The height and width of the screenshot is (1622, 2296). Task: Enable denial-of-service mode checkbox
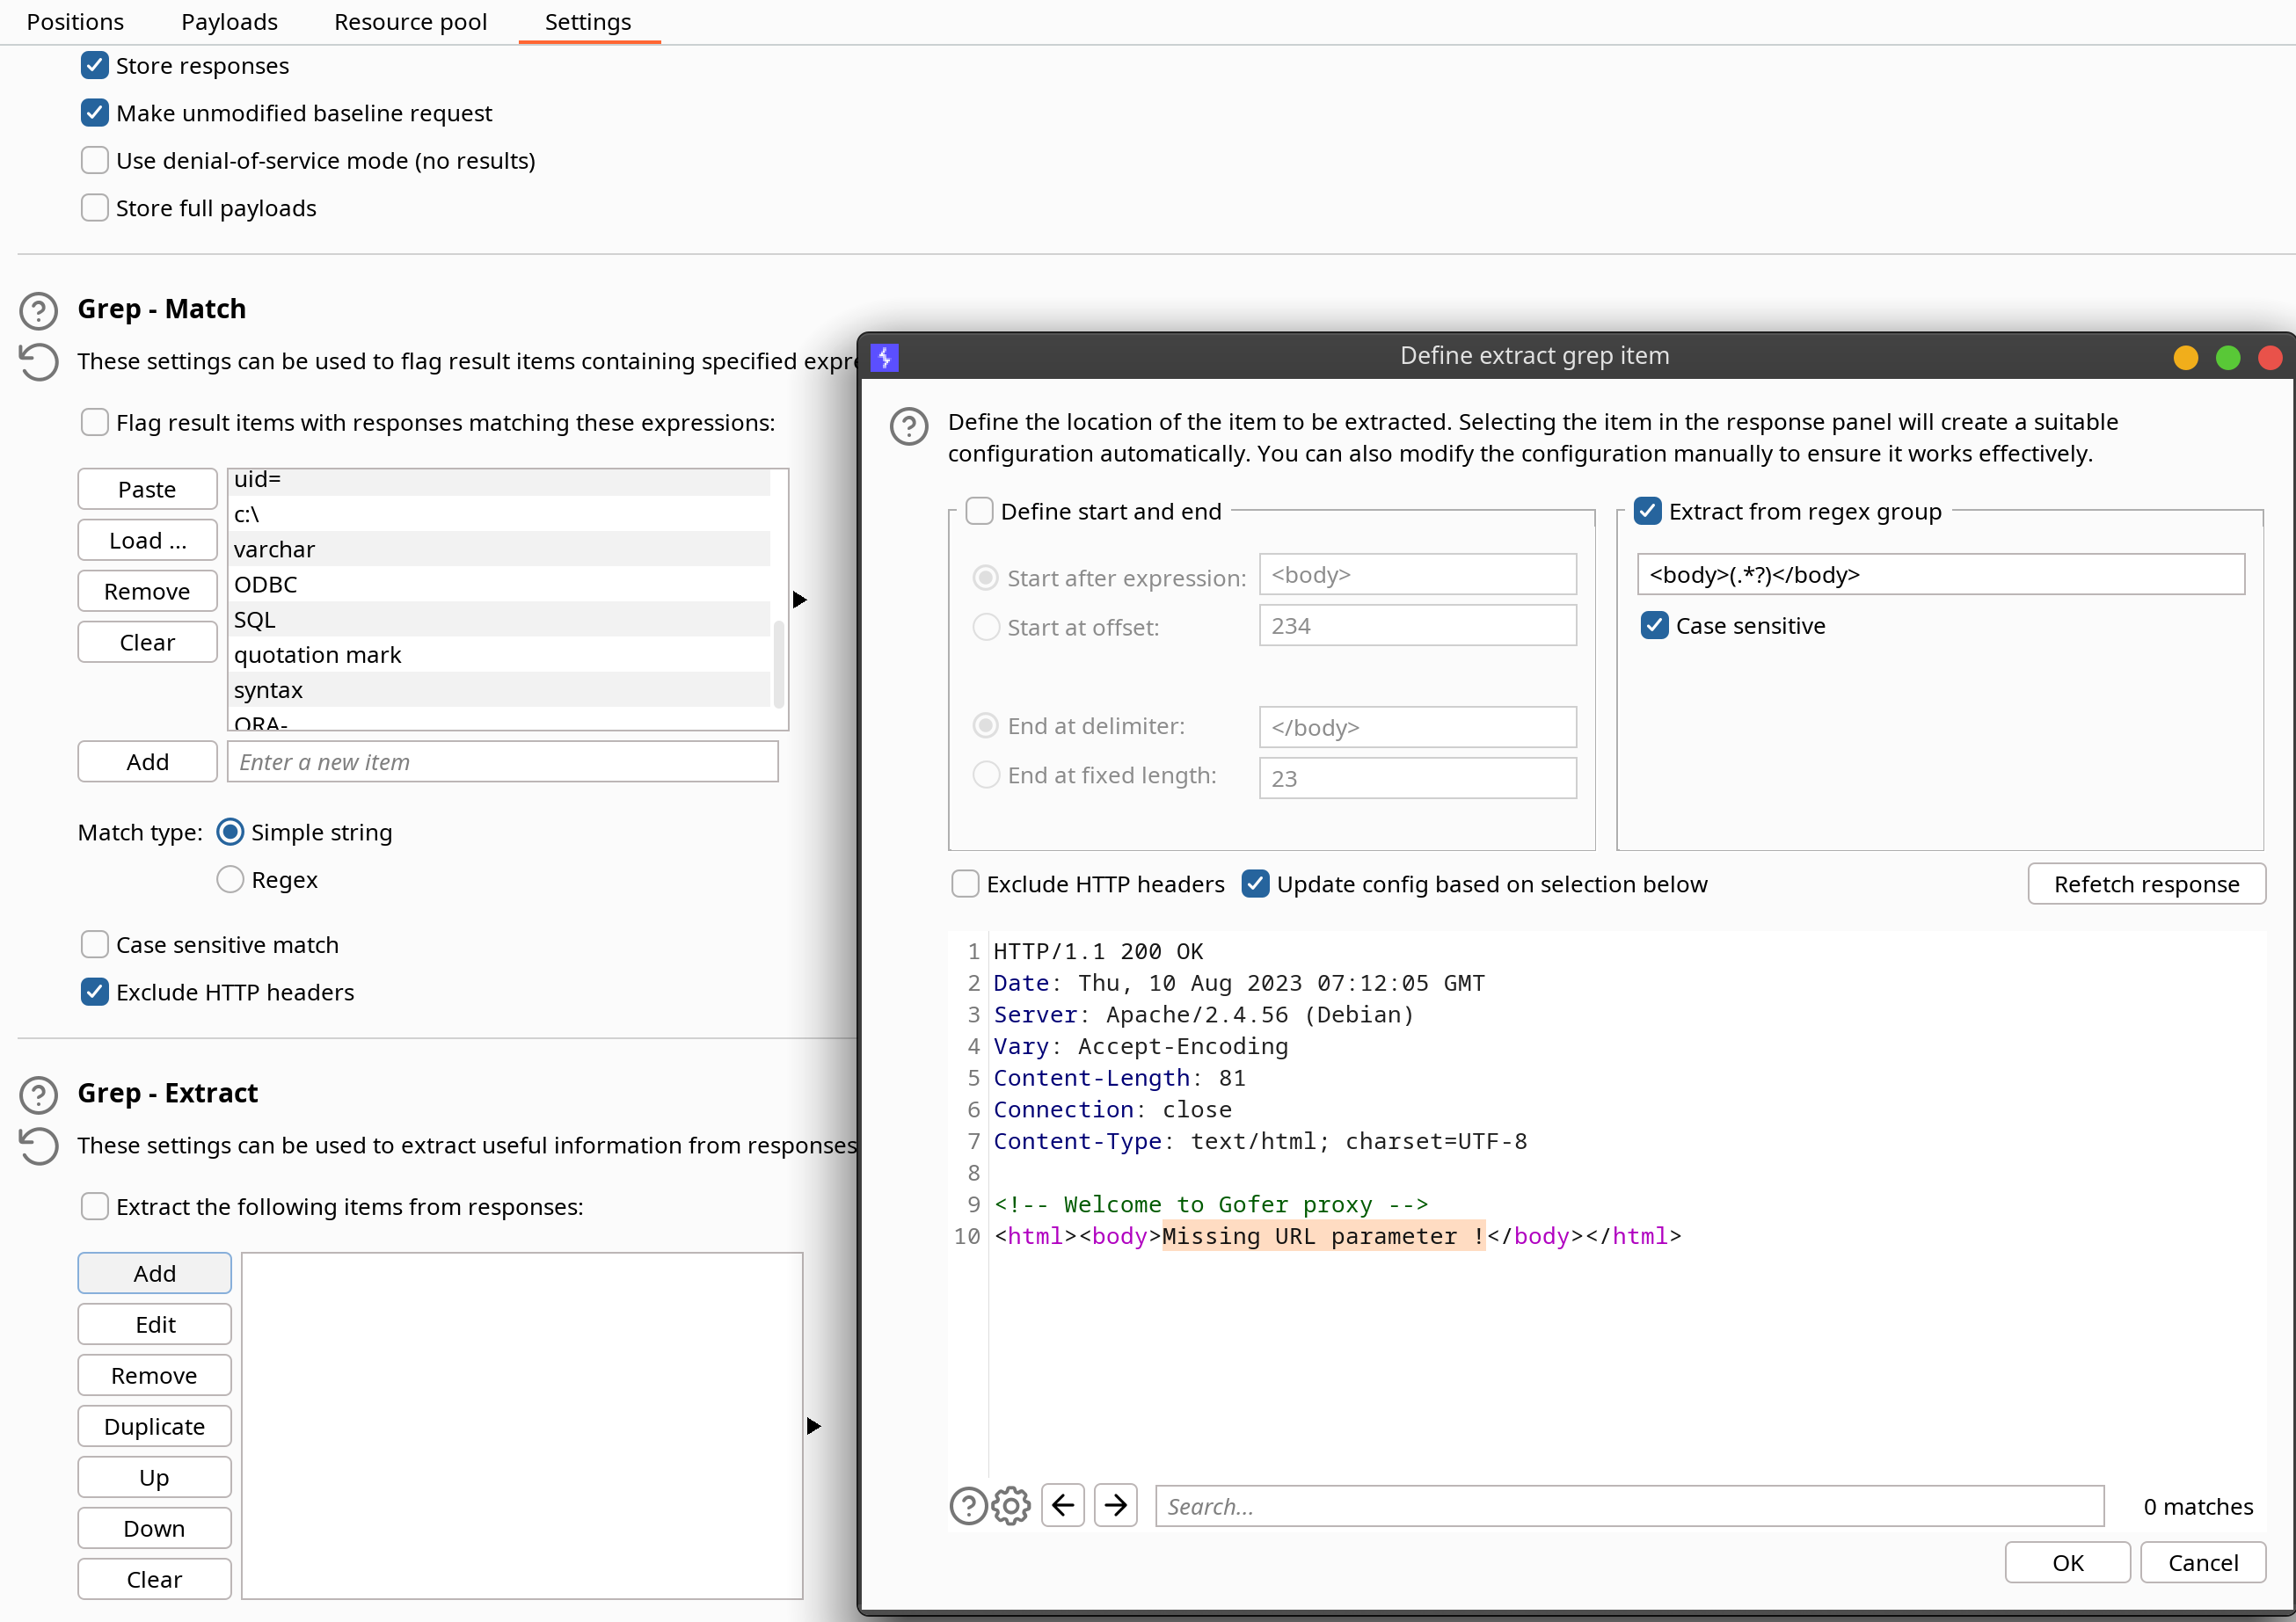94,160
